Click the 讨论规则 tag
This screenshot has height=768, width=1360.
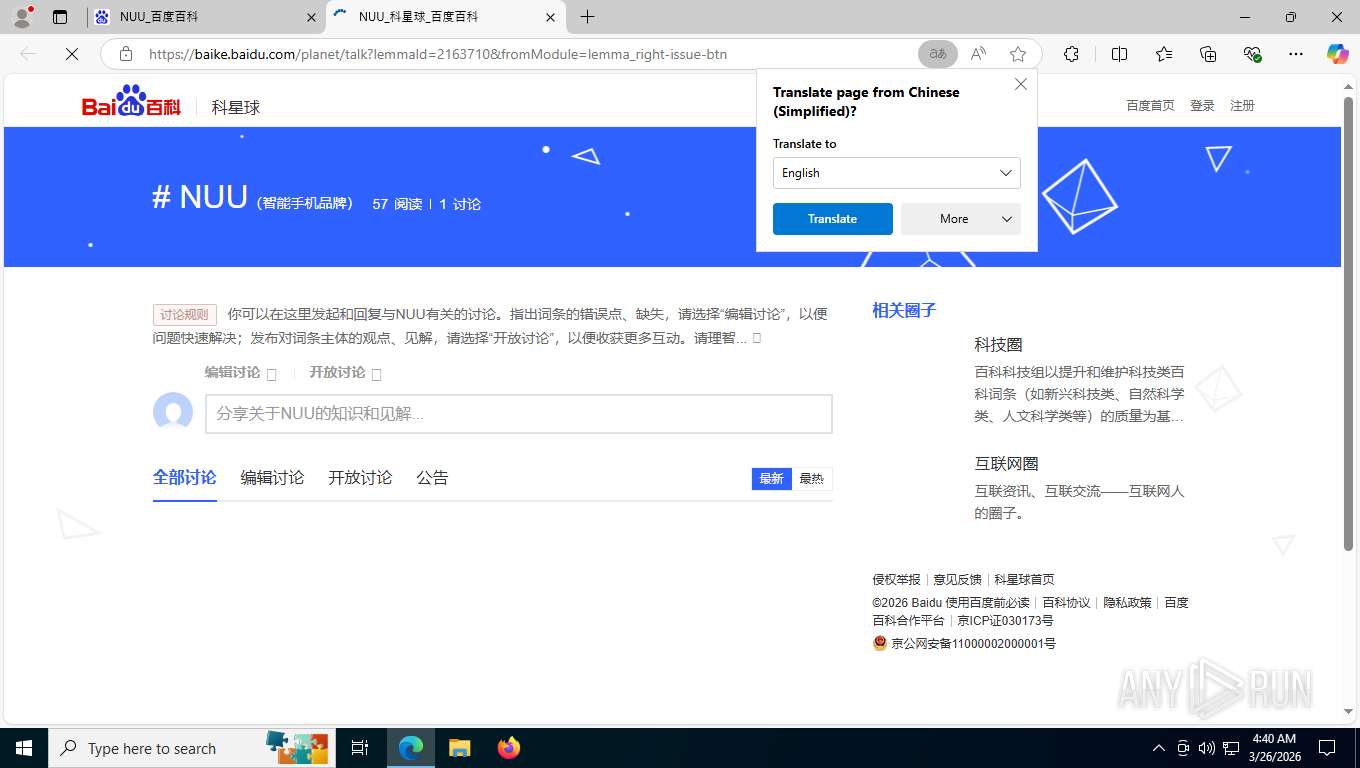click(x=185, y=315)
